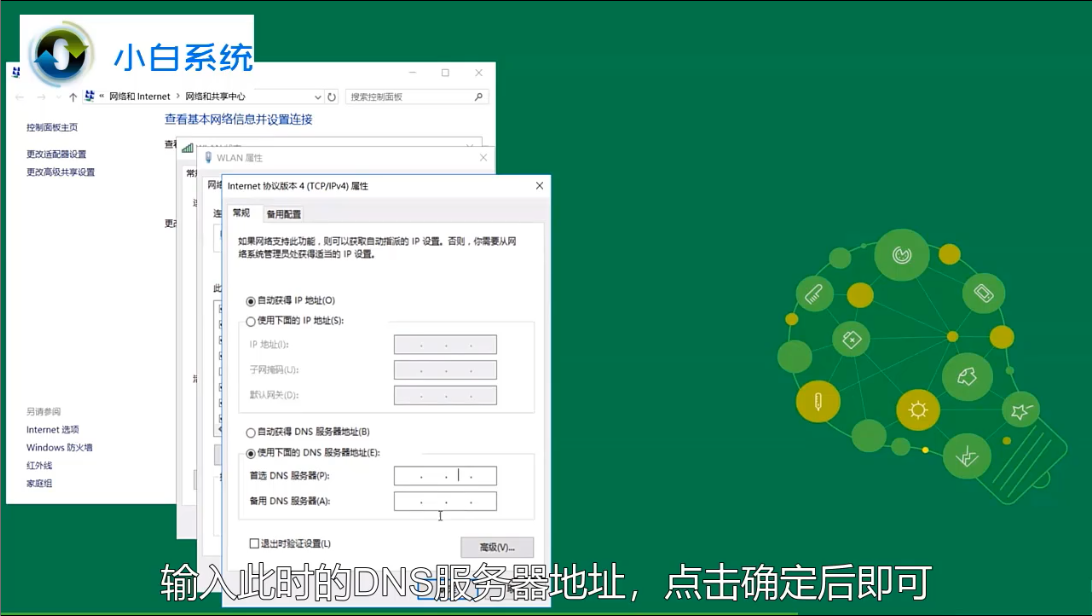Expand the address bar history dropdown
Viewport: 1092px width, 616px height.
pyautogui.click(x=318, y=97)
